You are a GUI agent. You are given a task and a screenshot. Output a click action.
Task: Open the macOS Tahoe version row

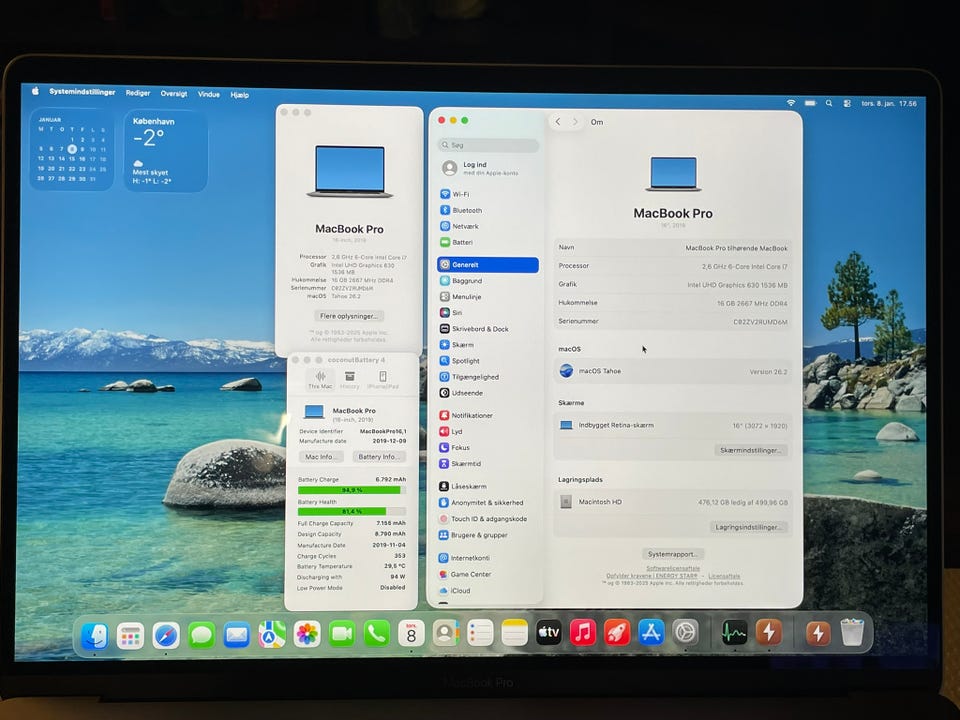point(673,371)
